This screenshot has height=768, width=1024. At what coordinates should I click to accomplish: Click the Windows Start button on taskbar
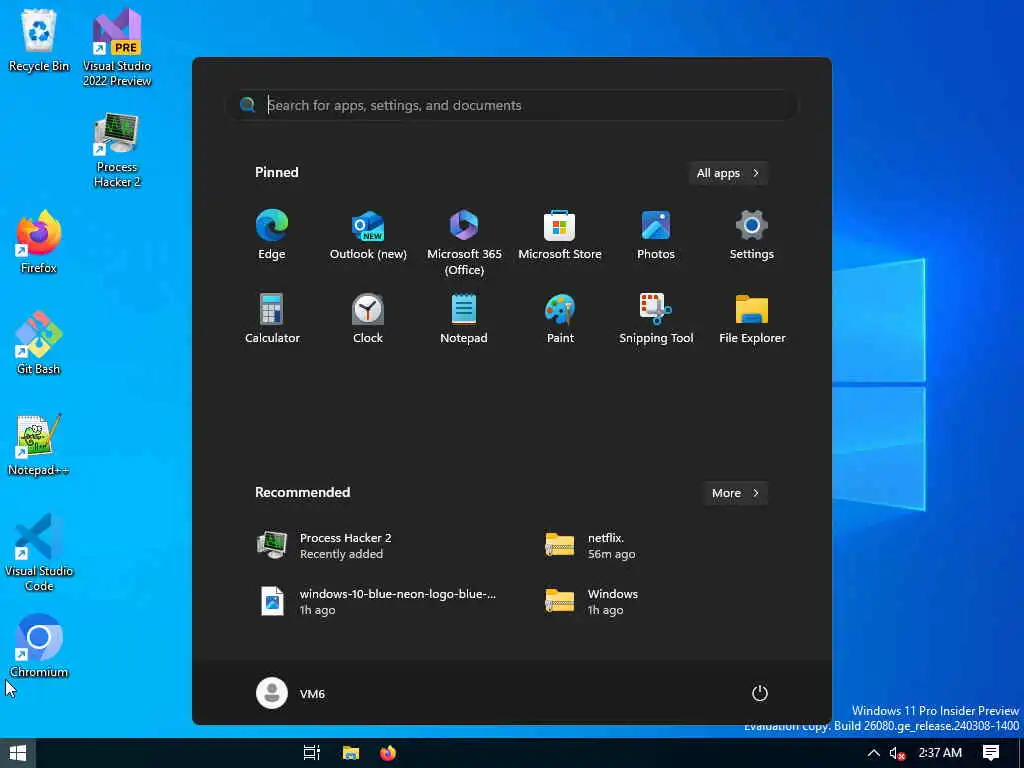[x=18, y=753]
